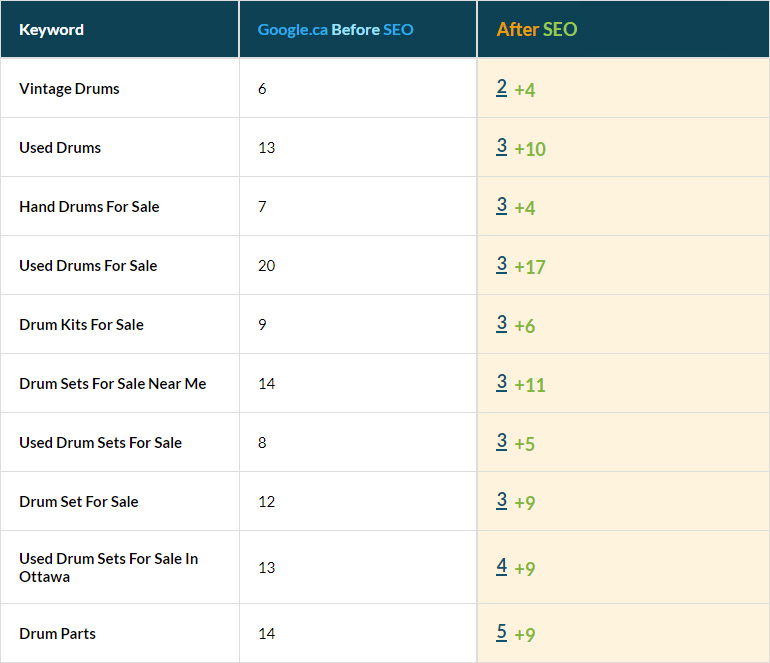Open the rank link for Hand Drums For Sale
This screenshot has height=663, width=770.
click(x=501, y=206)
